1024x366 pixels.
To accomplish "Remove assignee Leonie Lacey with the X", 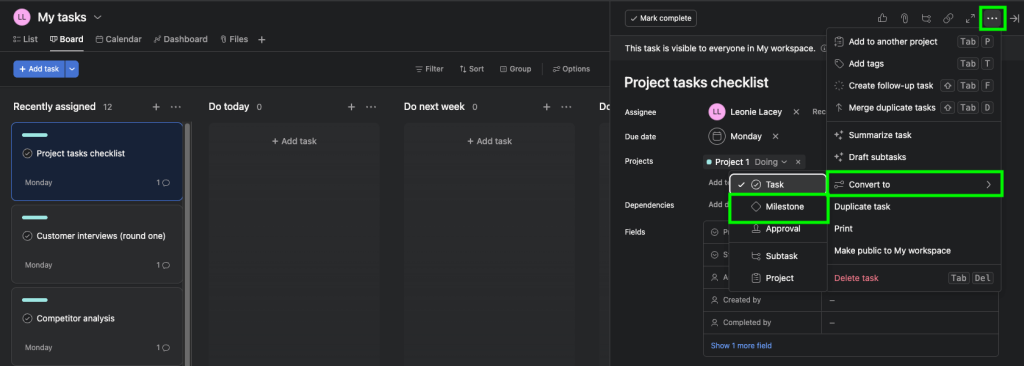I will click(x=796, y=112).
